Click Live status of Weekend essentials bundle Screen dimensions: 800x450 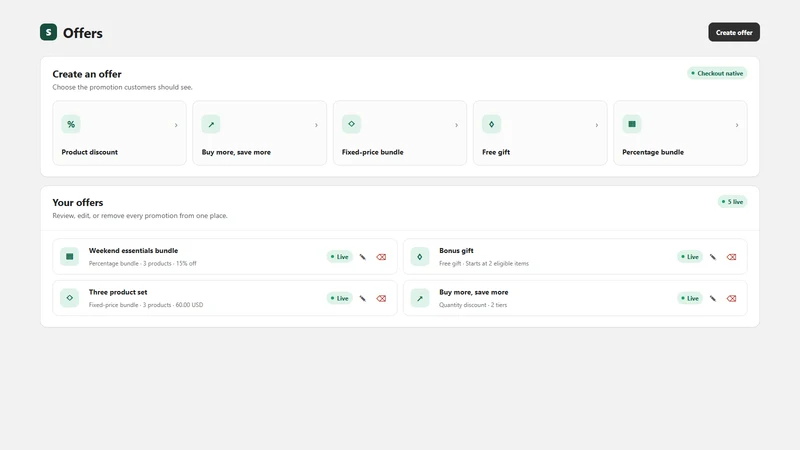(339, 257)
